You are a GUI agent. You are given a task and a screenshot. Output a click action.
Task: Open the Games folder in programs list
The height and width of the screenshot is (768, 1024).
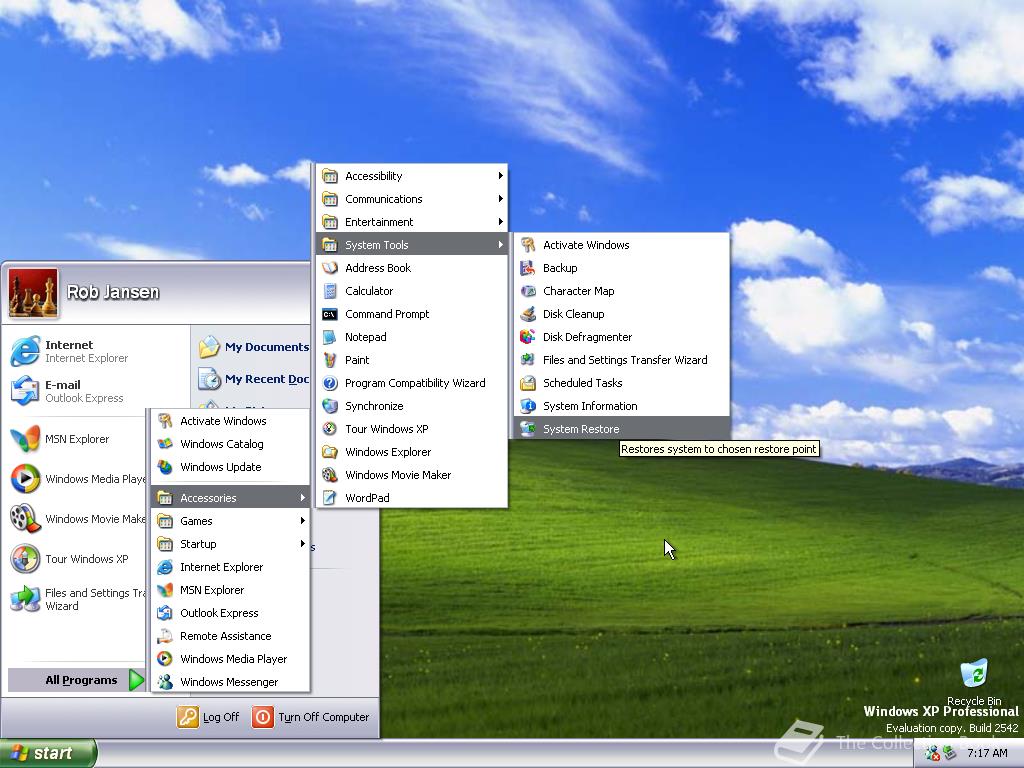coord(230,520)
